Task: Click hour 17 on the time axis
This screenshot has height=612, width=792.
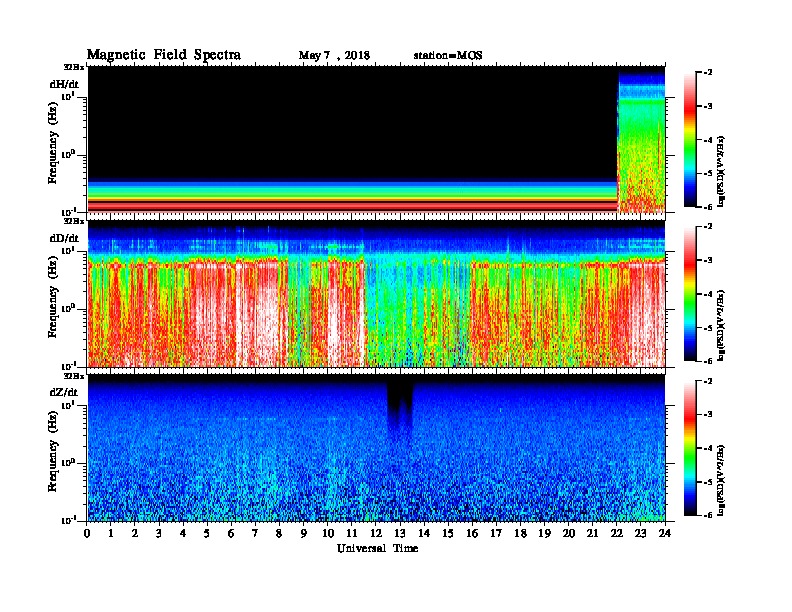Action: point(497,533)
